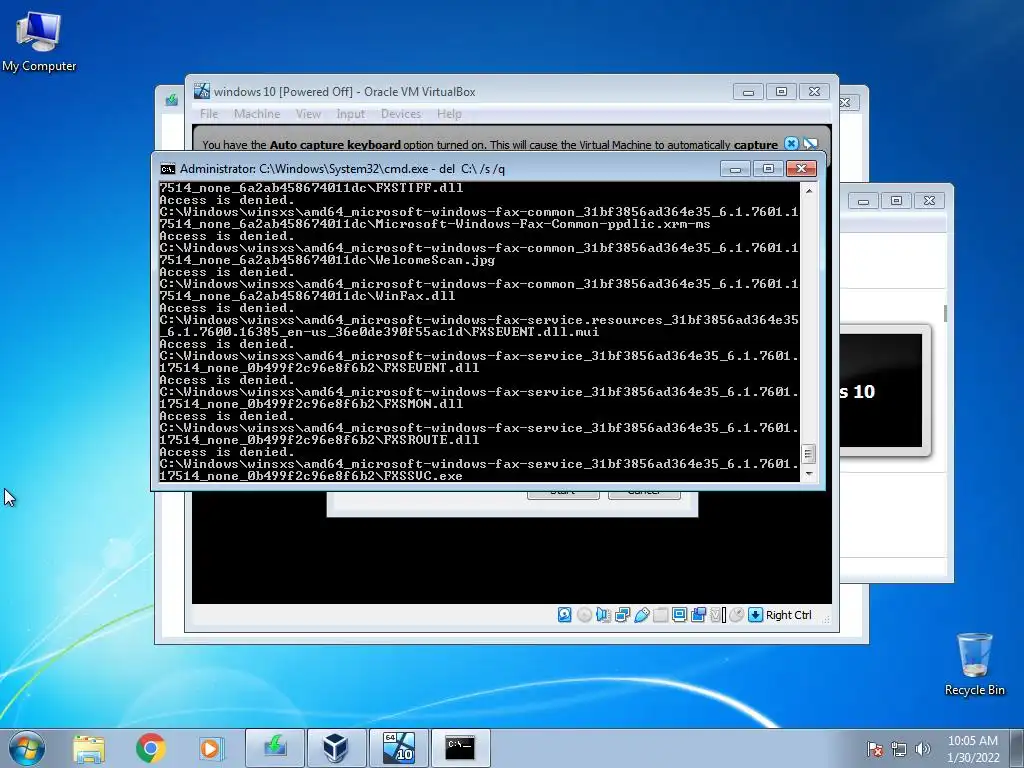Click the optical drive status icon
This screenshot has height=768, width=1024.
[584, 615]
